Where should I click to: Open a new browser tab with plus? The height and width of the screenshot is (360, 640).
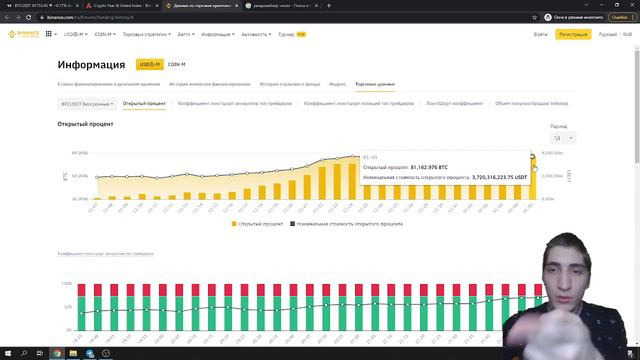[329, 6]
